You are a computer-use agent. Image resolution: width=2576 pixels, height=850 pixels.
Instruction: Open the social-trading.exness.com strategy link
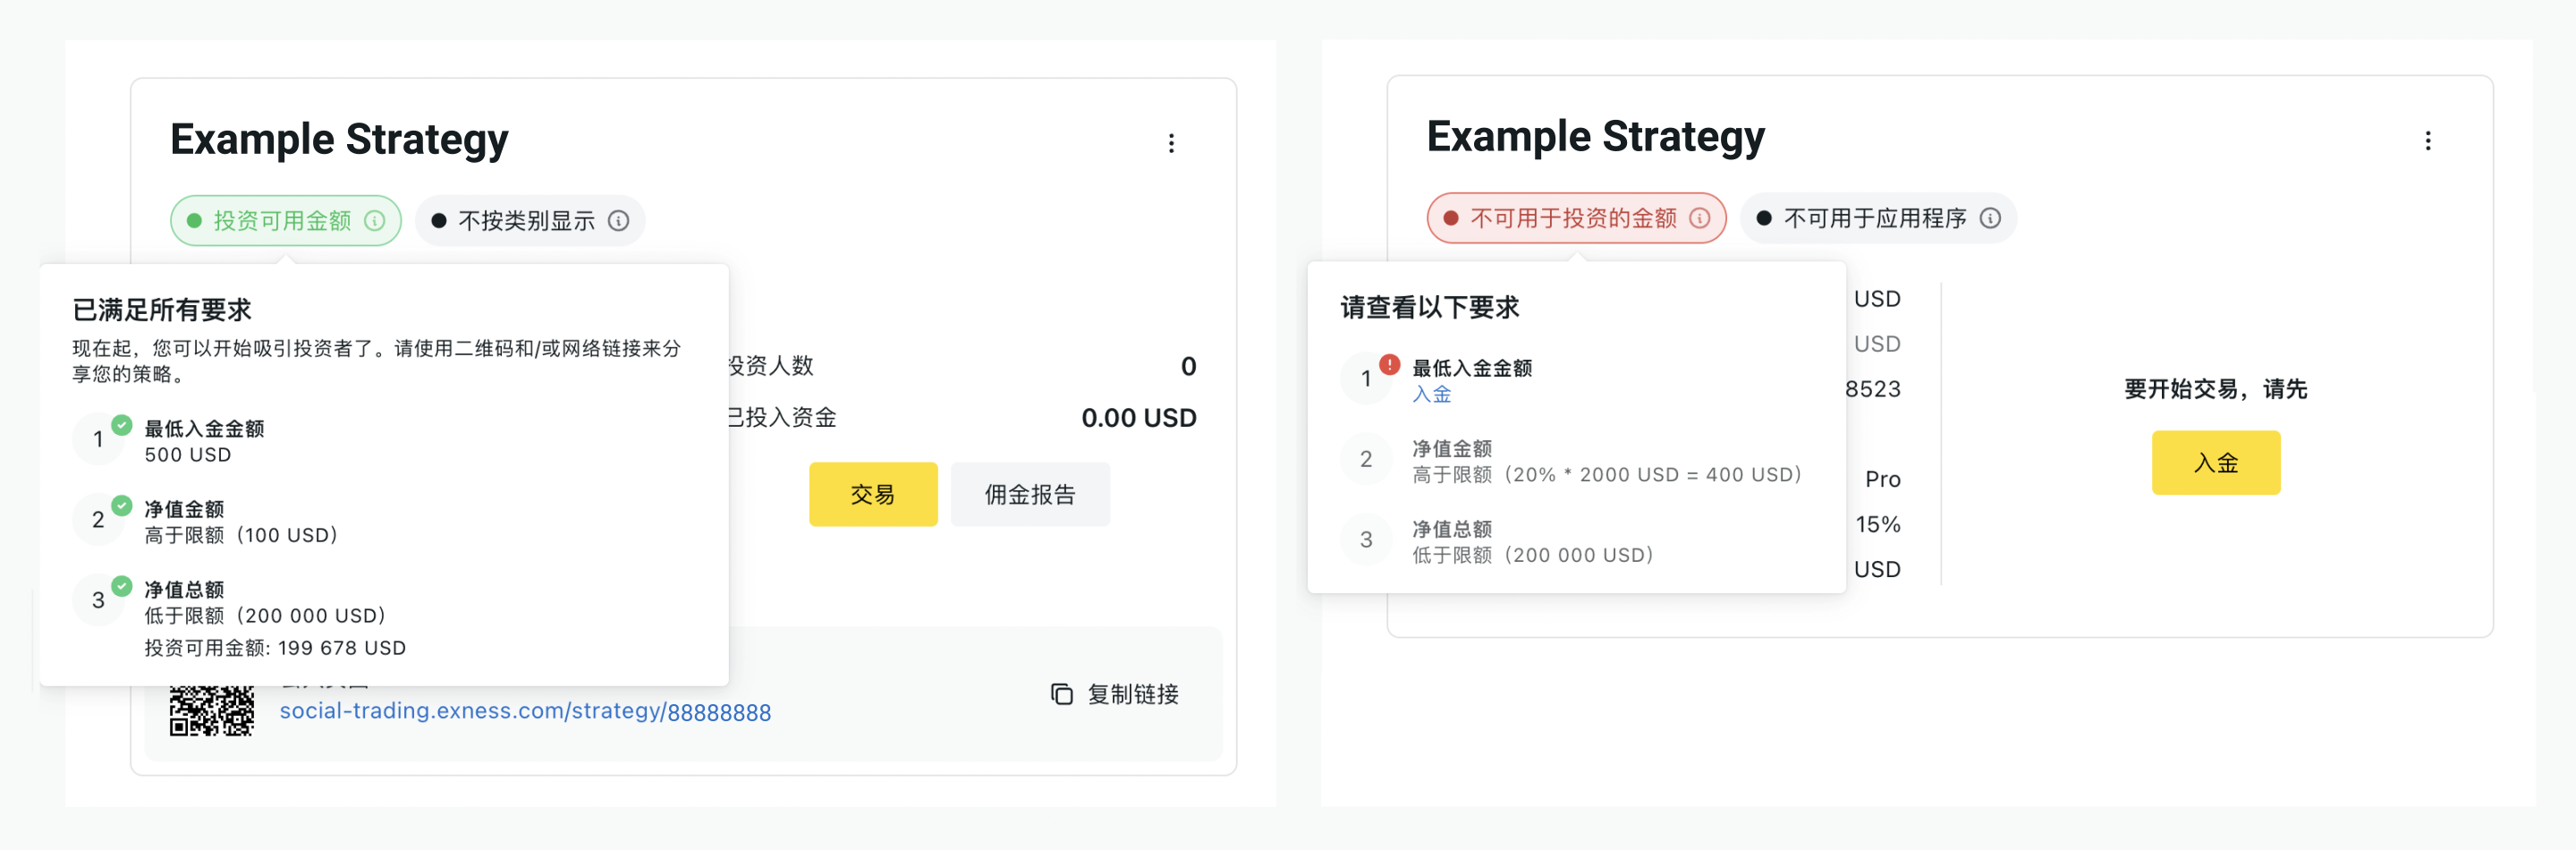(x=525, y=711)
